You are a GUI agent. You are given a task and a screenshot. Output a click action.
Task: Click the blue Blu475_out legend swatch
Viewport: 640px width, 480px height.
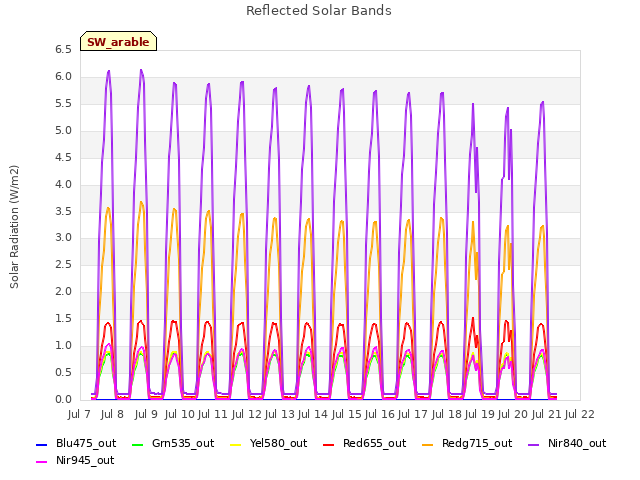pyautogui.click(x=42, y=444)
